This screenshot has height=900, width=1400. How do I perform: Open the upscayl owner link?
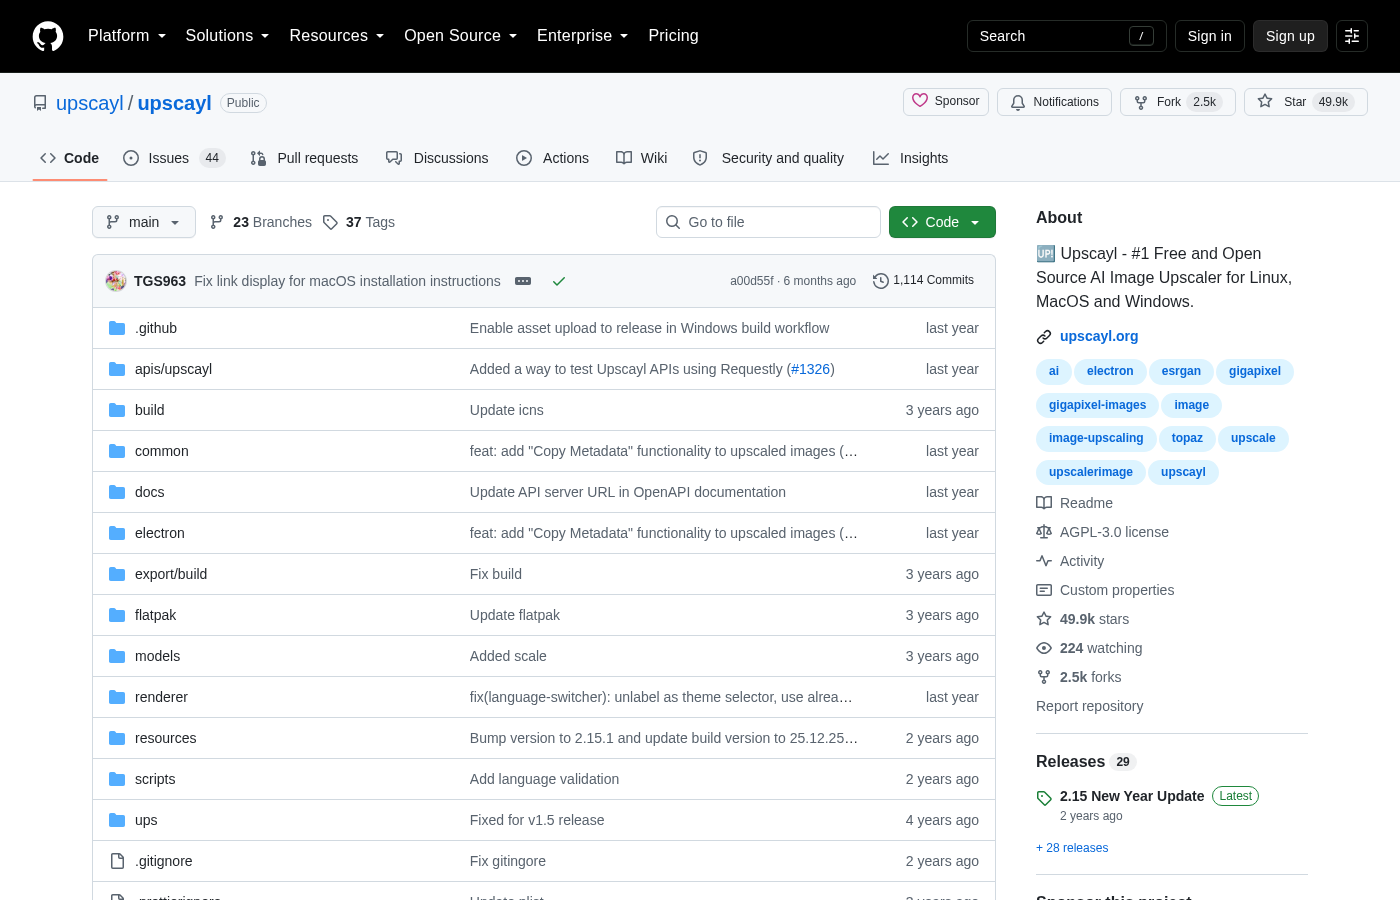90,103
